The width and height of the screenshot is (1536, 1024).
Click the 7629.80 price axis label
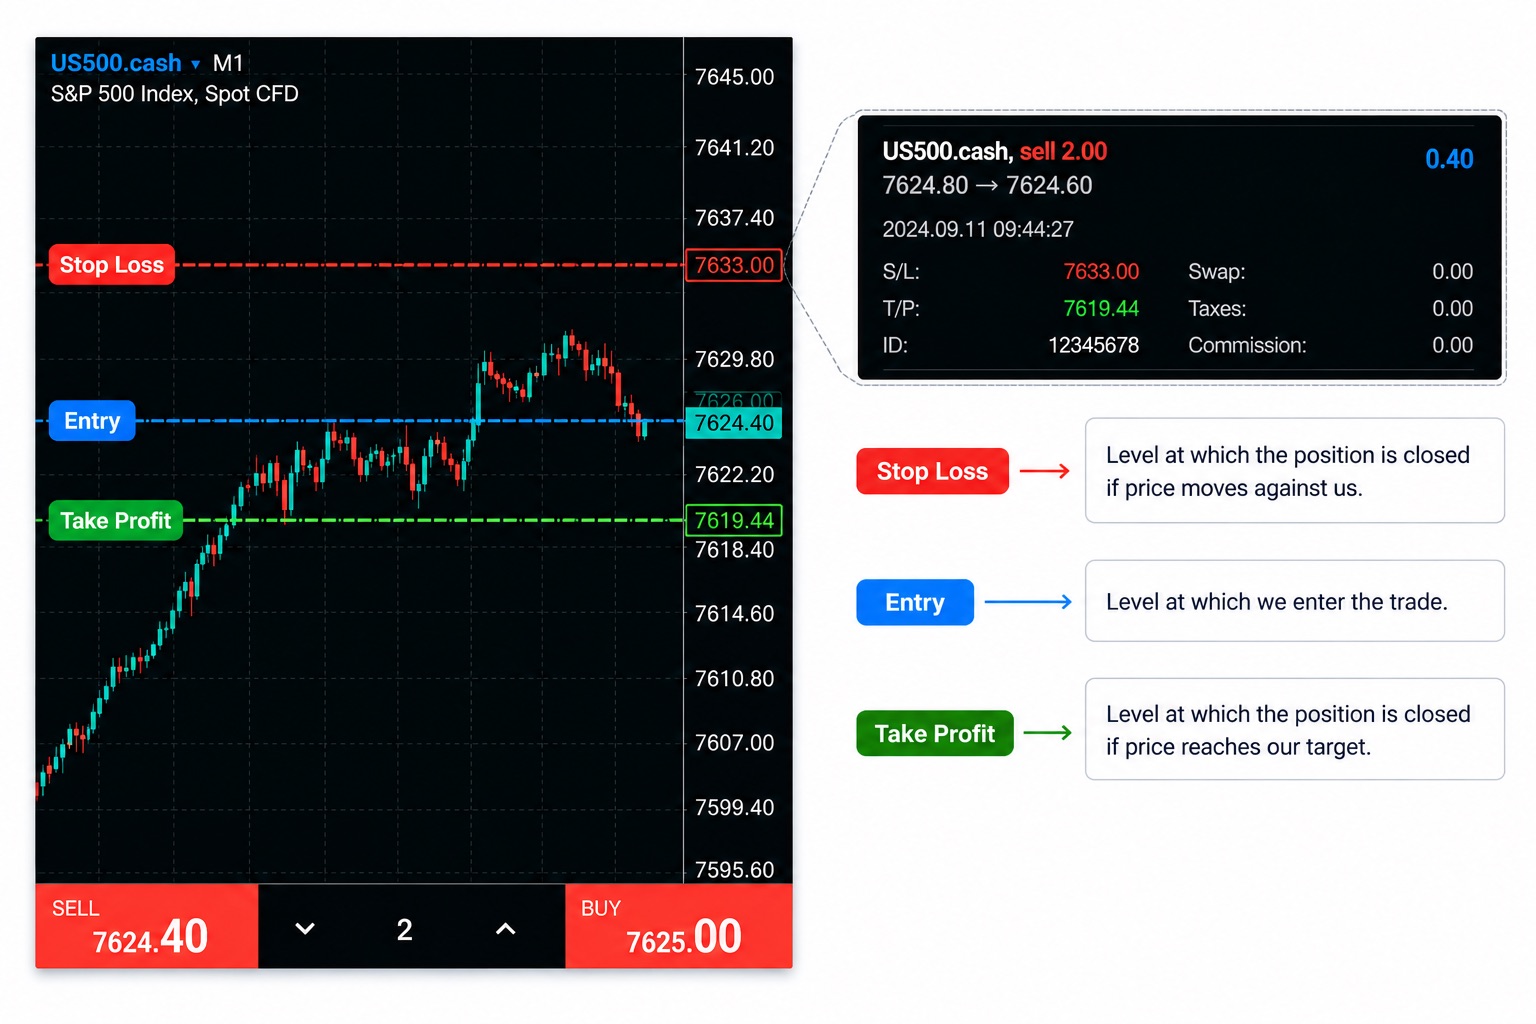734,359
